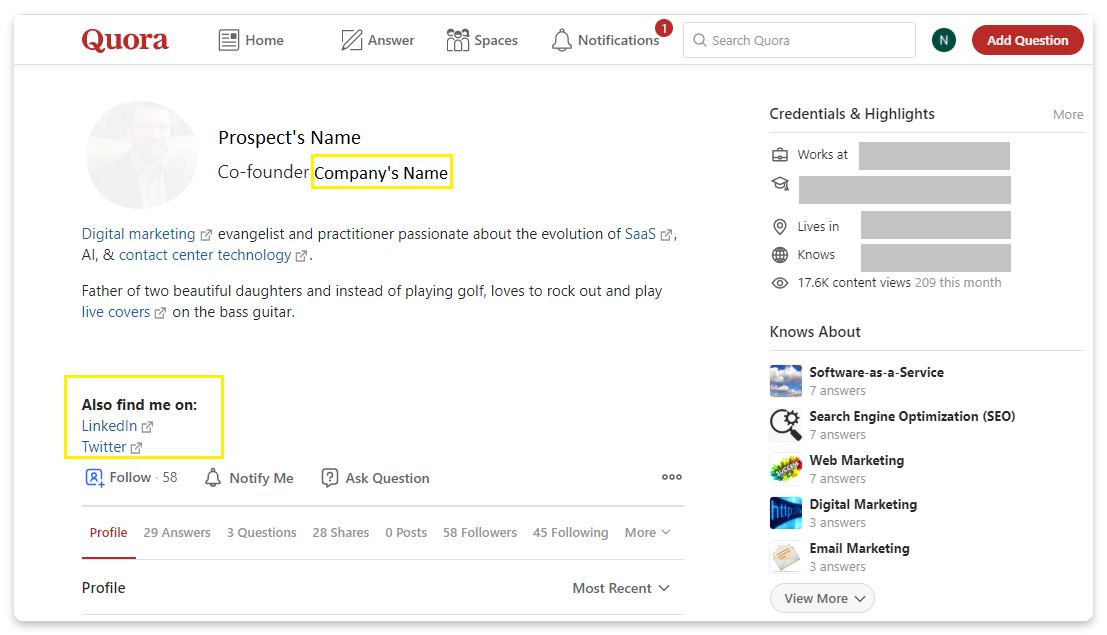Open the Email Marketing topic title
1107x635 pixels.
(x=859, y=548)
